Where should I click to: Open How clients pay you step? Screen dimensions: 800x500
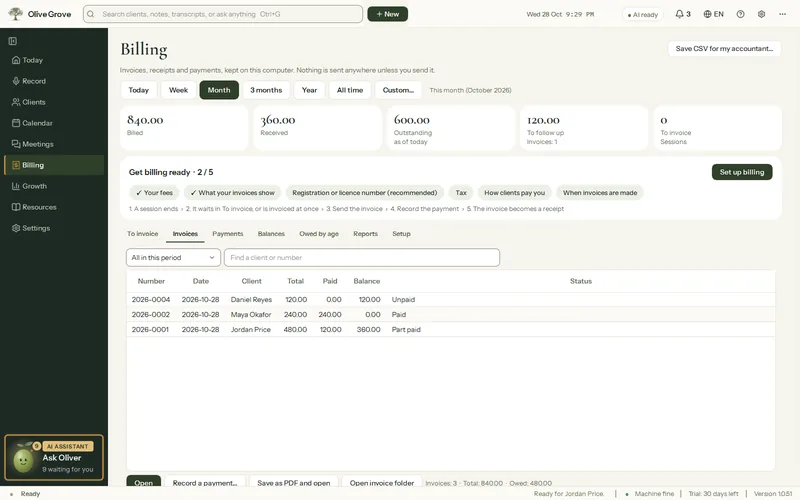(514, 193)
